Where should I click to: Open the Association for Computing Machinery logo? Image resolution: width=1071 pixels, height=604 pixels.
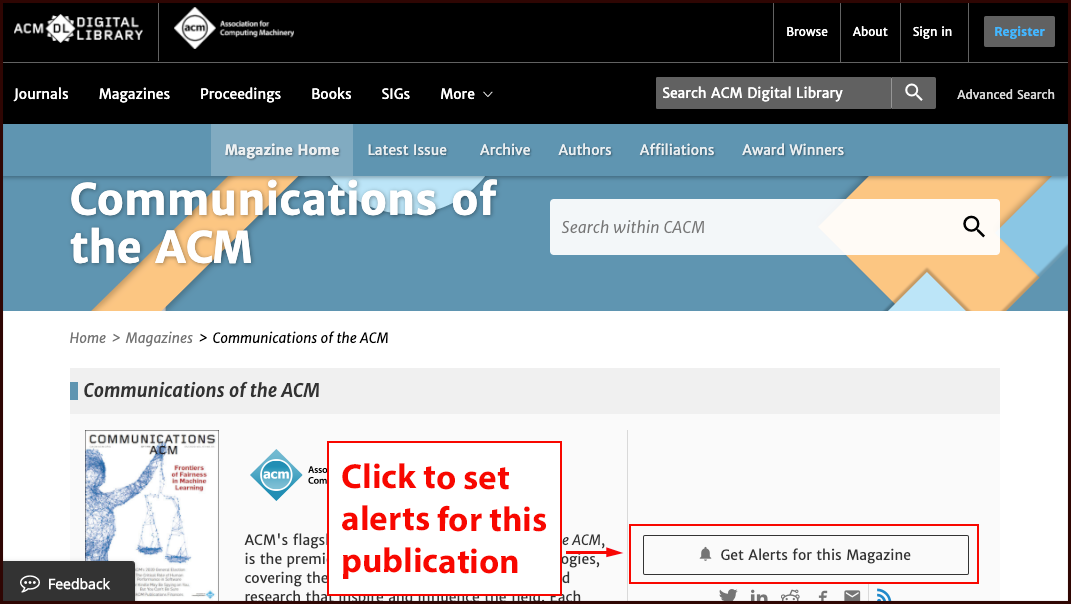234,28
